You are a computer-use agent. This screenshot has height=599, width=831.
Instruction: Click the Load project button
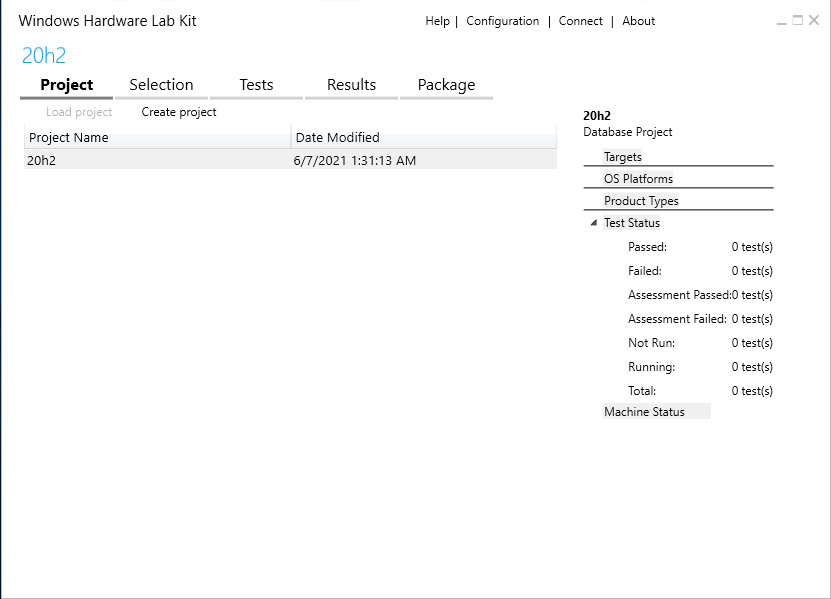coord(79,112)
